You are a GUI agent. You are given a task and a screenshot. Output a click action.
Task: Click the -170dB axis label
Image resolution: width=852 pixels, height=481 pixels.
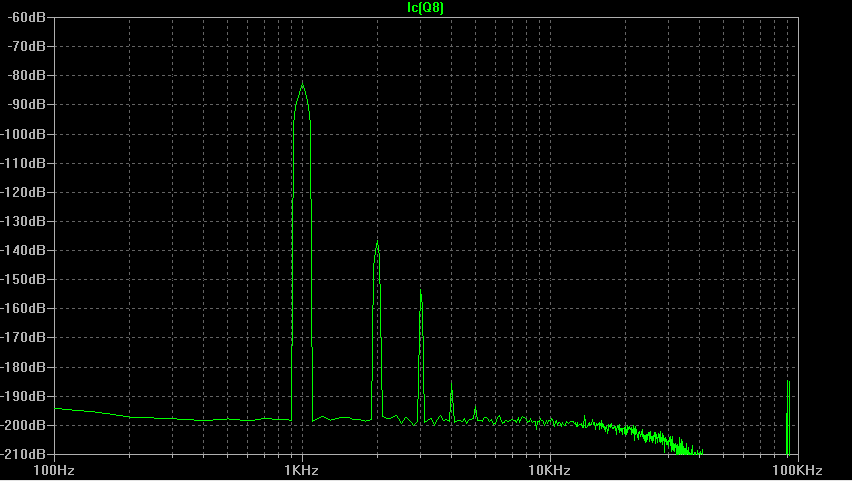tap(23, 338)
